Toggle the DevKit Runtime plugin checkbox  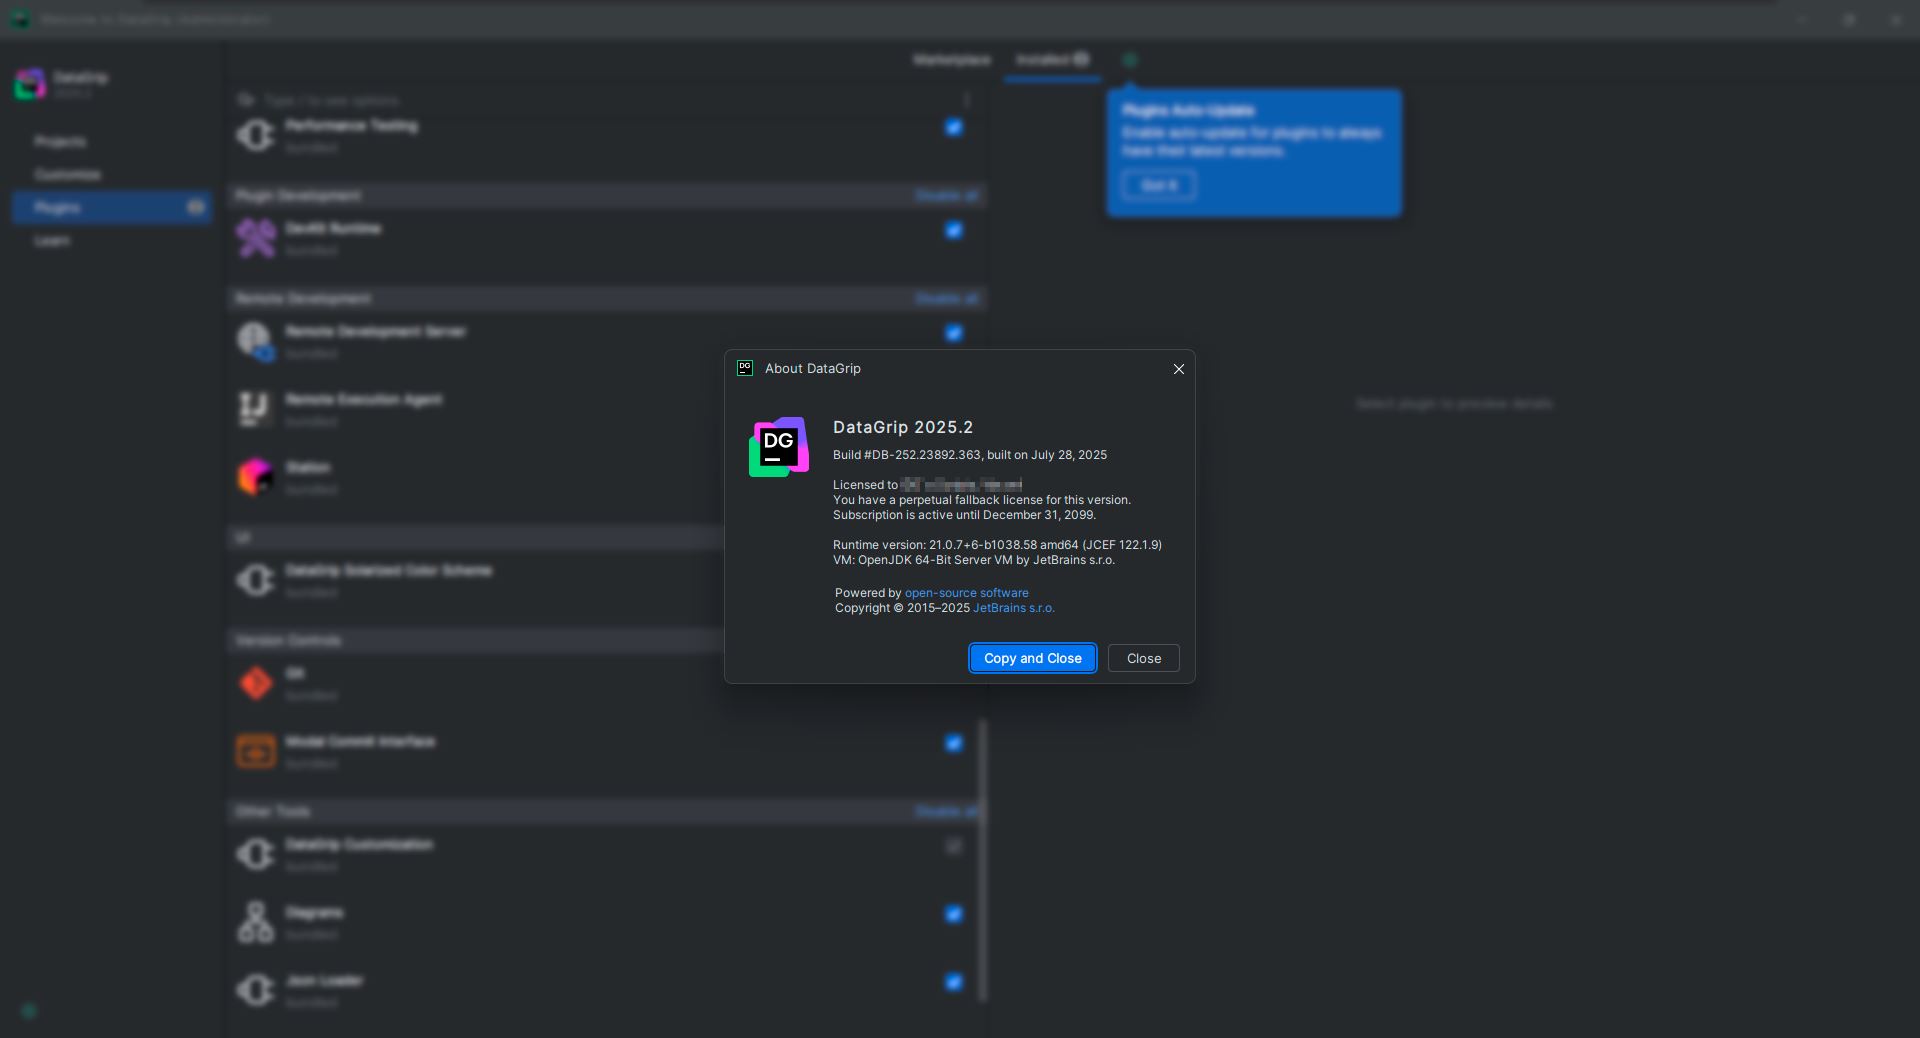pos(954,230)
